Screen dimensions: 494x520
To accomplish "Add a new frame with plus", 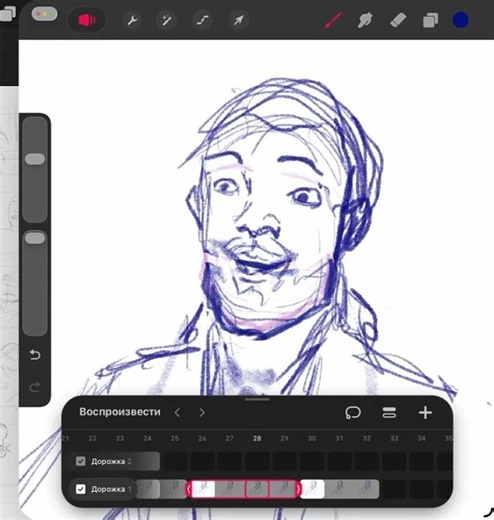I will click(x=425, y=413).
